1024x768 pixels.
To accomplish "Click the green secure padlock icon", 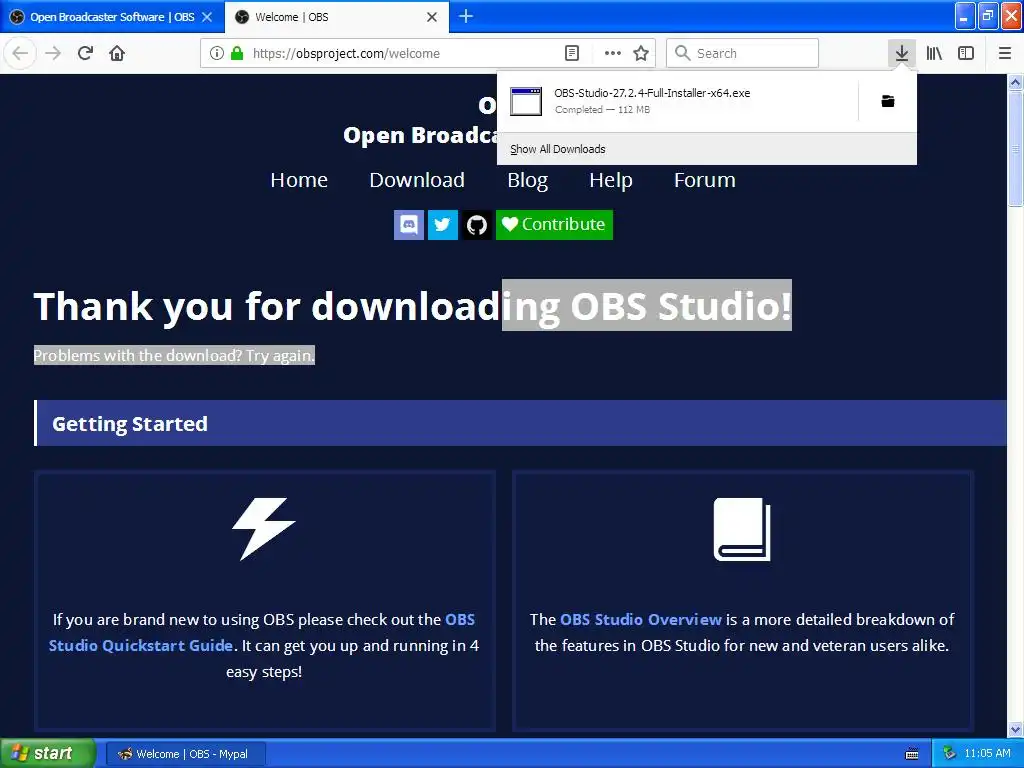I will (237, 54).
